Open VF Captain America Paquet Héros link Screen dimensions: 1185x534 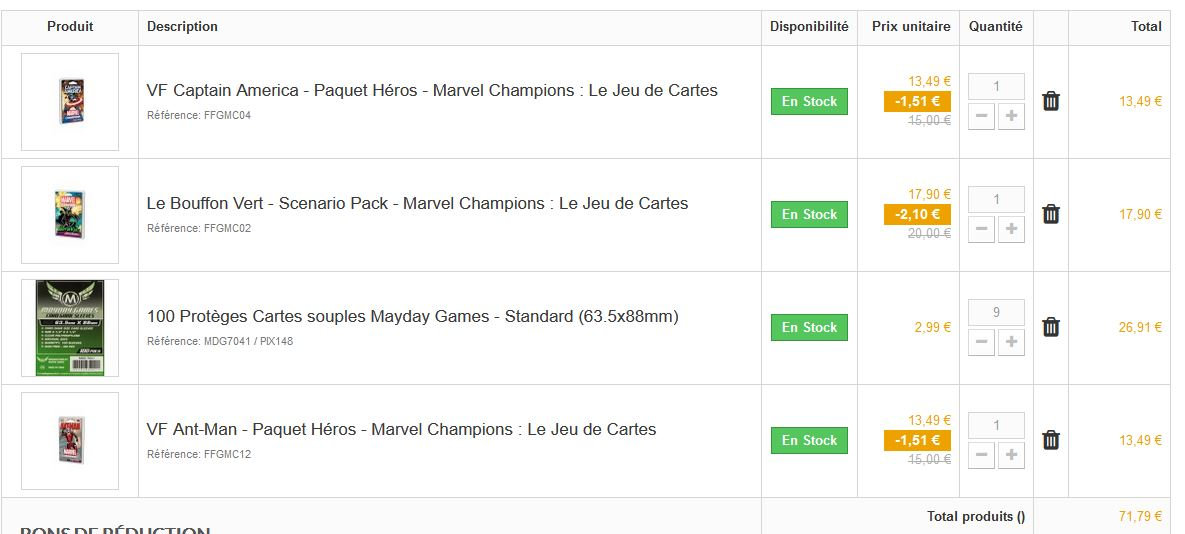click(432, 90)
